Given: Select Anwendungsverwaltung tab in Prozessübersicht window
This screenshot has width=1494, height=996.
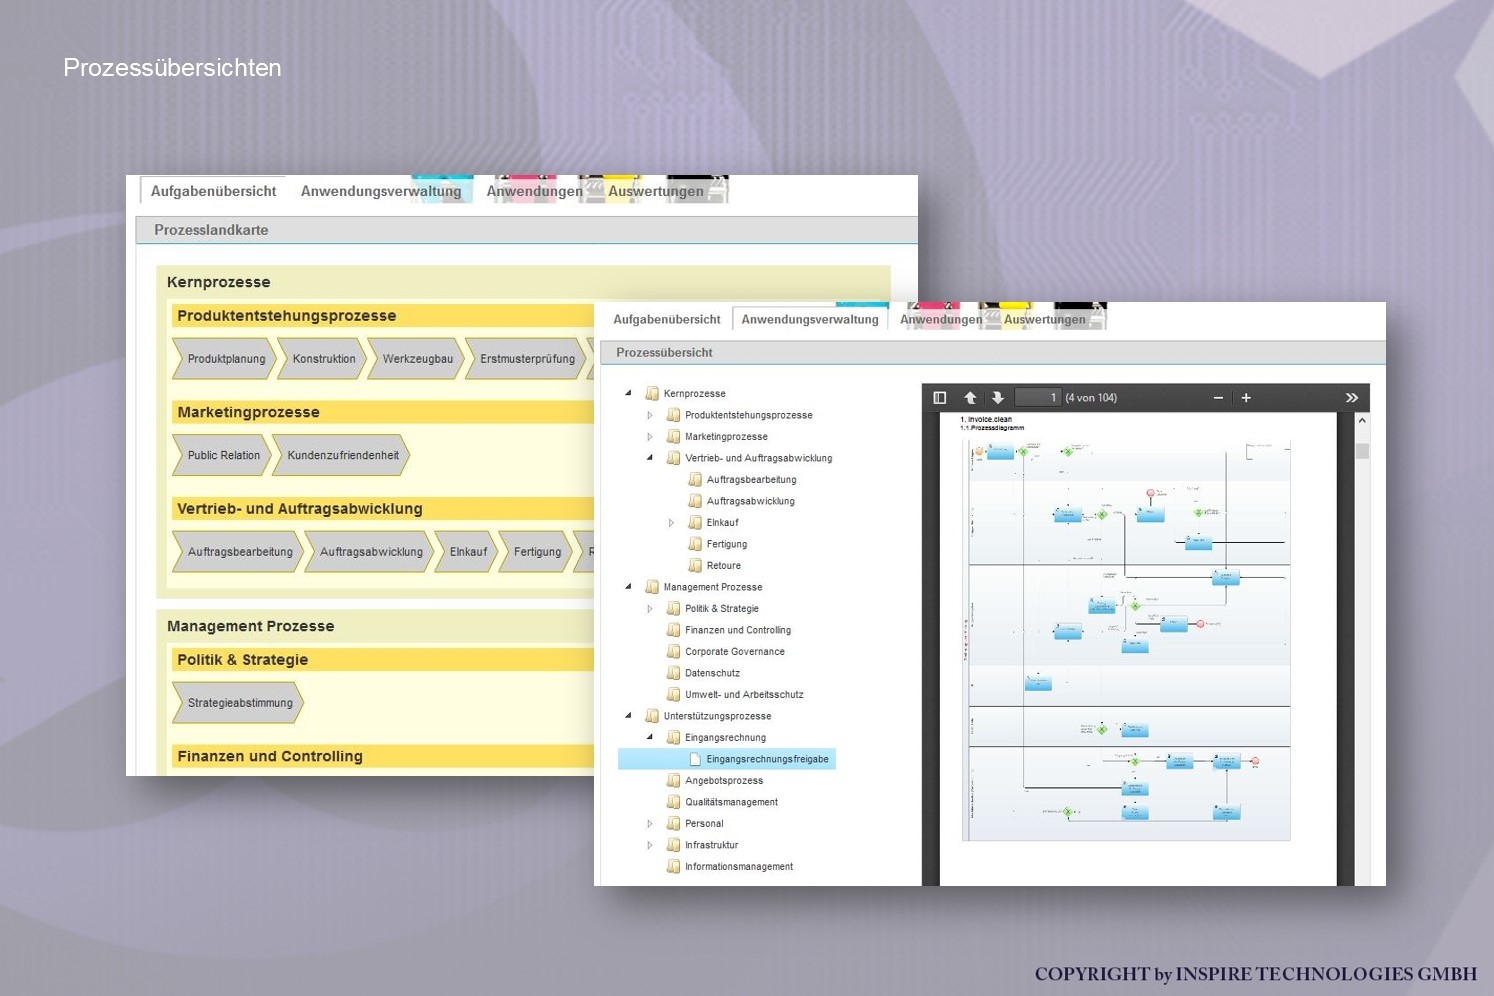Looking at the screenshot, I should click(810, 319).
